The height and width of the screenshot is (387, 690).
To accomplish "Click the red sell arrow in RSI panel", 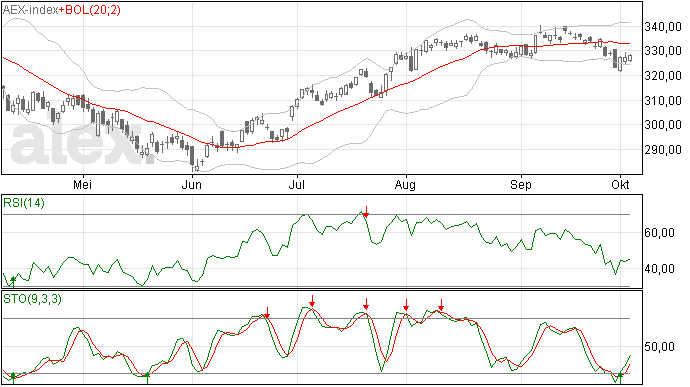I will point(366,211).
